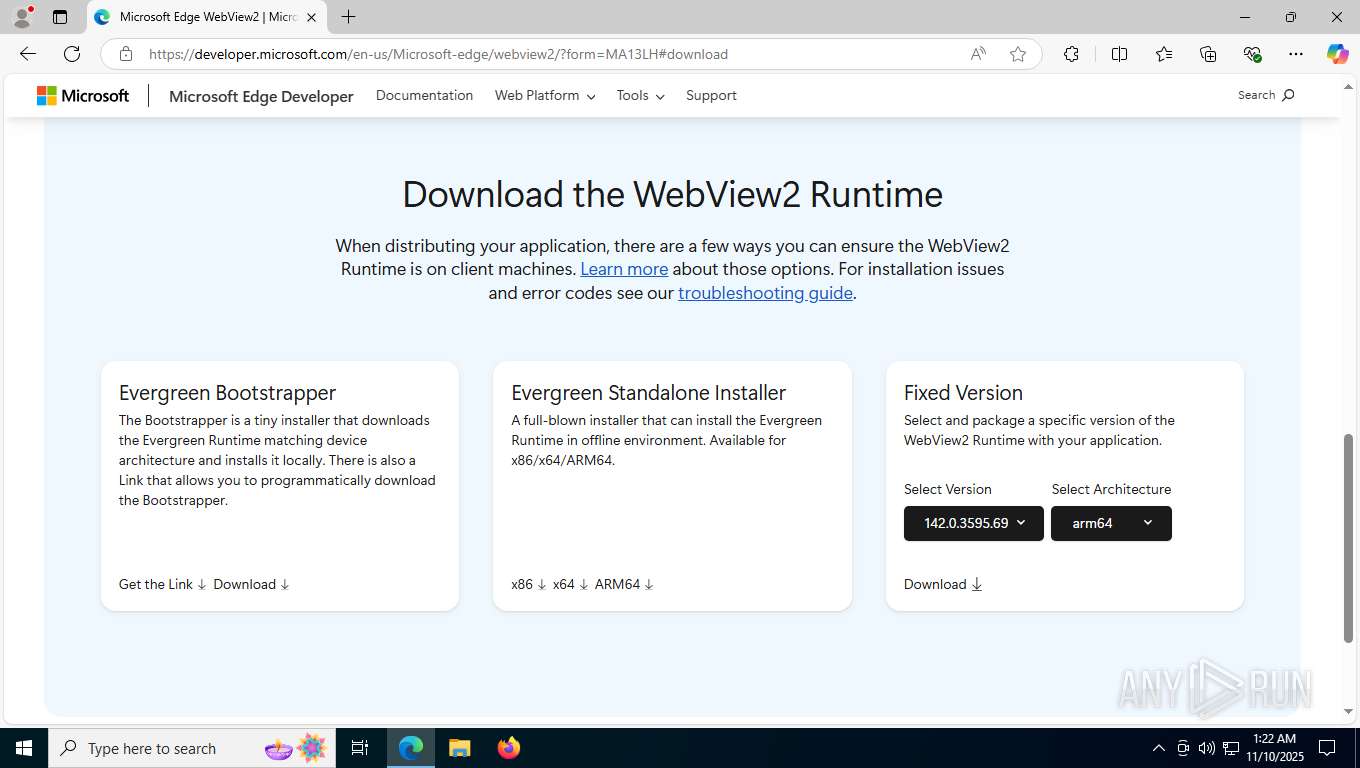Download x64 Standalone Installer
The width and height of the screenshot is (1360, 768).
coord(571,584)
